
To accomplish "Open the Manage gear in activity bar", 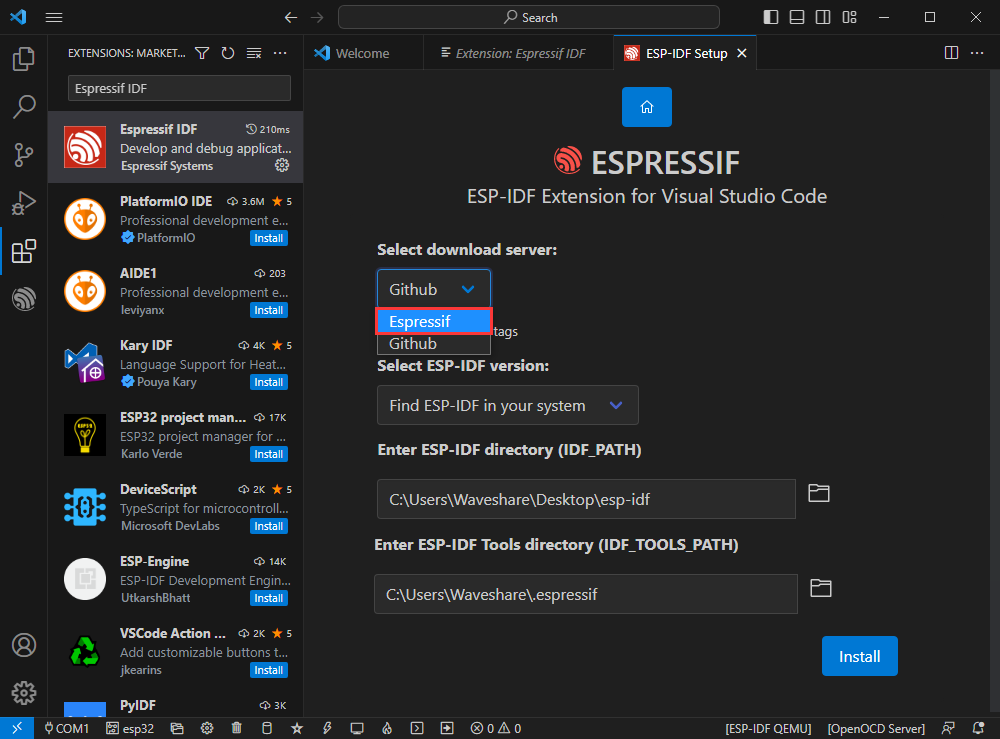I will pos(24,692).
